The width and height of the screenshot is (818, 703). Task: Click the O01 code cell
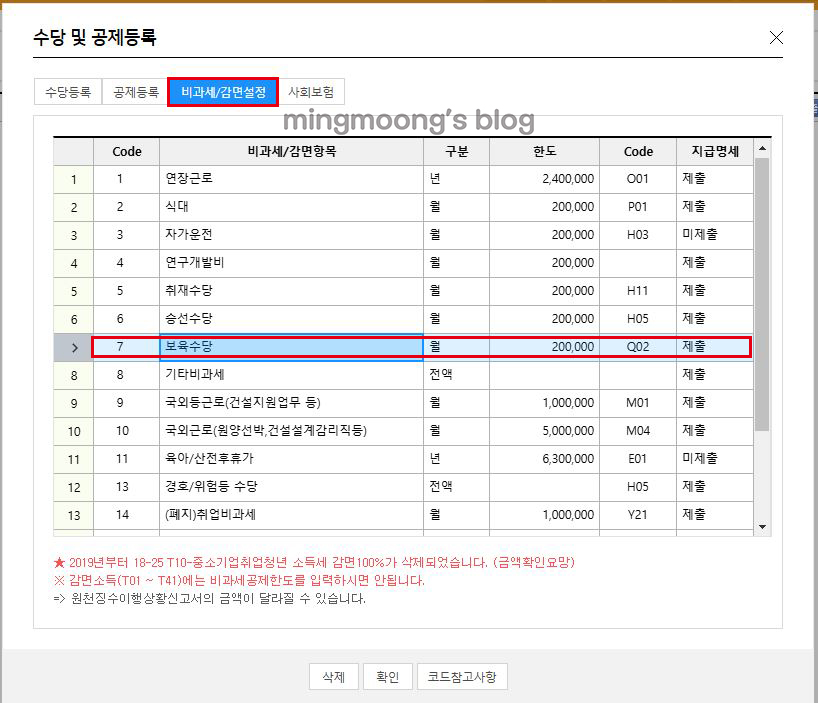pos(637,179)
